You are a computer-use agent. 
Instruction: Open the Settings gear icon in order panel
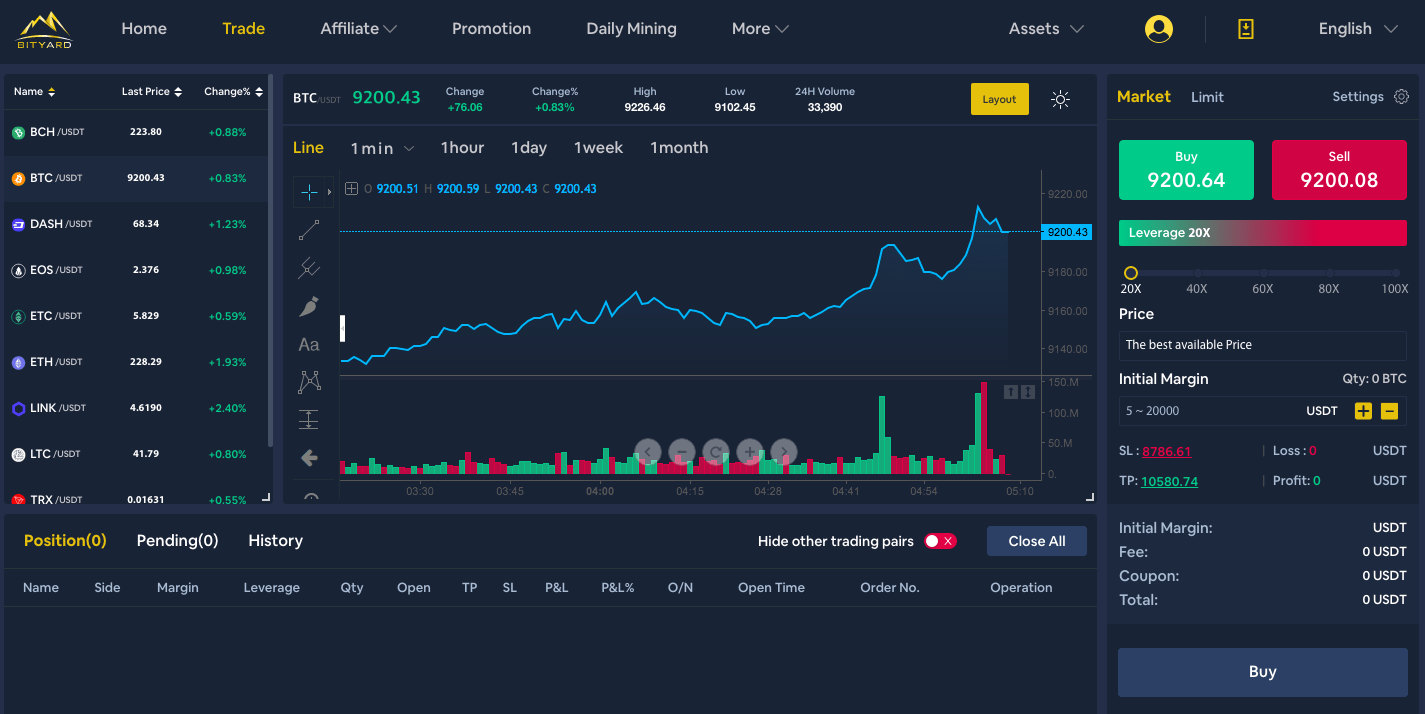pyautogui.click(x=1402, y=97)
